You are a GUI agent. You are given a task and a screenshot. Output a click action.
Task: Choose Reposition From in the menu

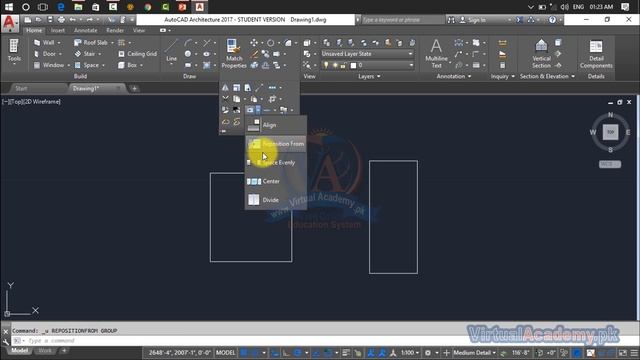[x=276, y=144]
